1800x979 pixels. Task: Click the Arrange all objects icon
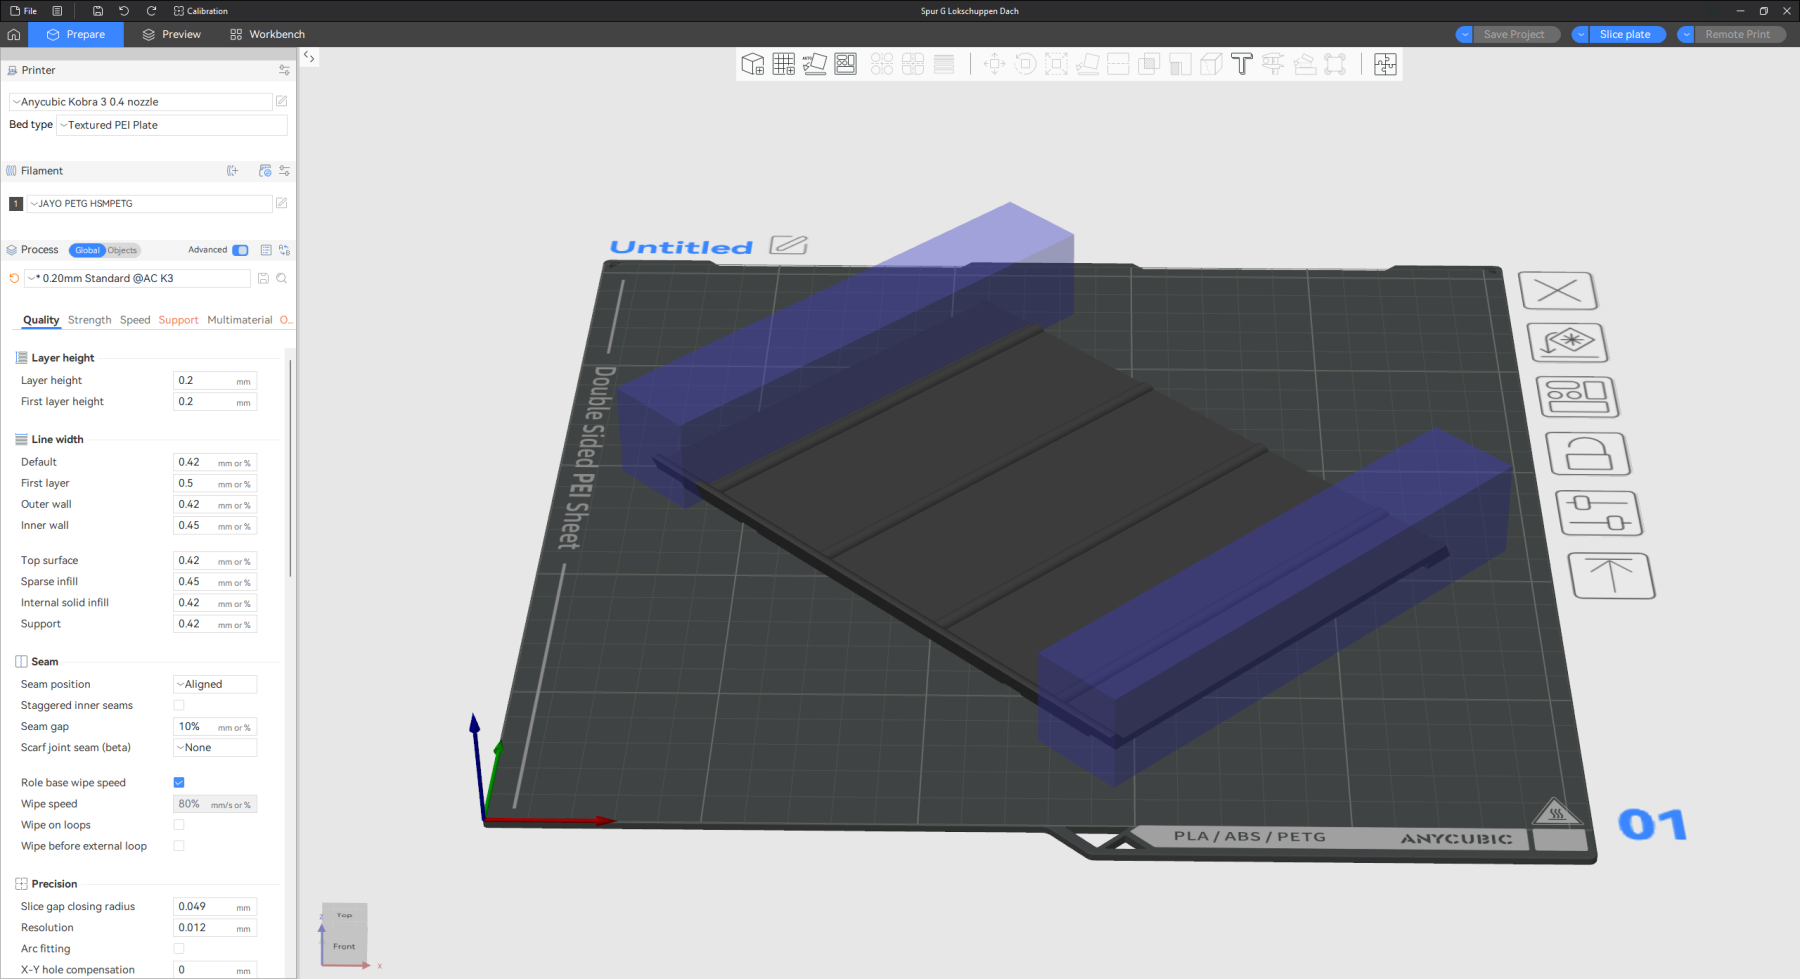point(845,65)
